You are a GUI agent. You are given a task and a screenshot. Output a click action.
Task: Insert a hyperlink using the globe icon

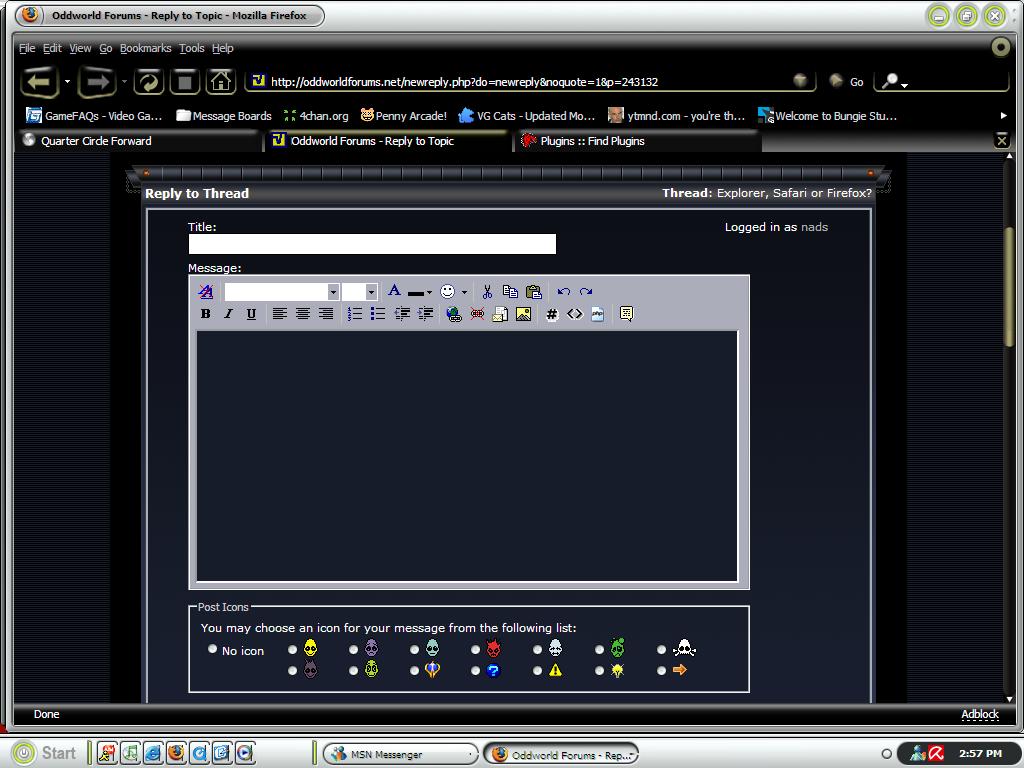[454, 314]
